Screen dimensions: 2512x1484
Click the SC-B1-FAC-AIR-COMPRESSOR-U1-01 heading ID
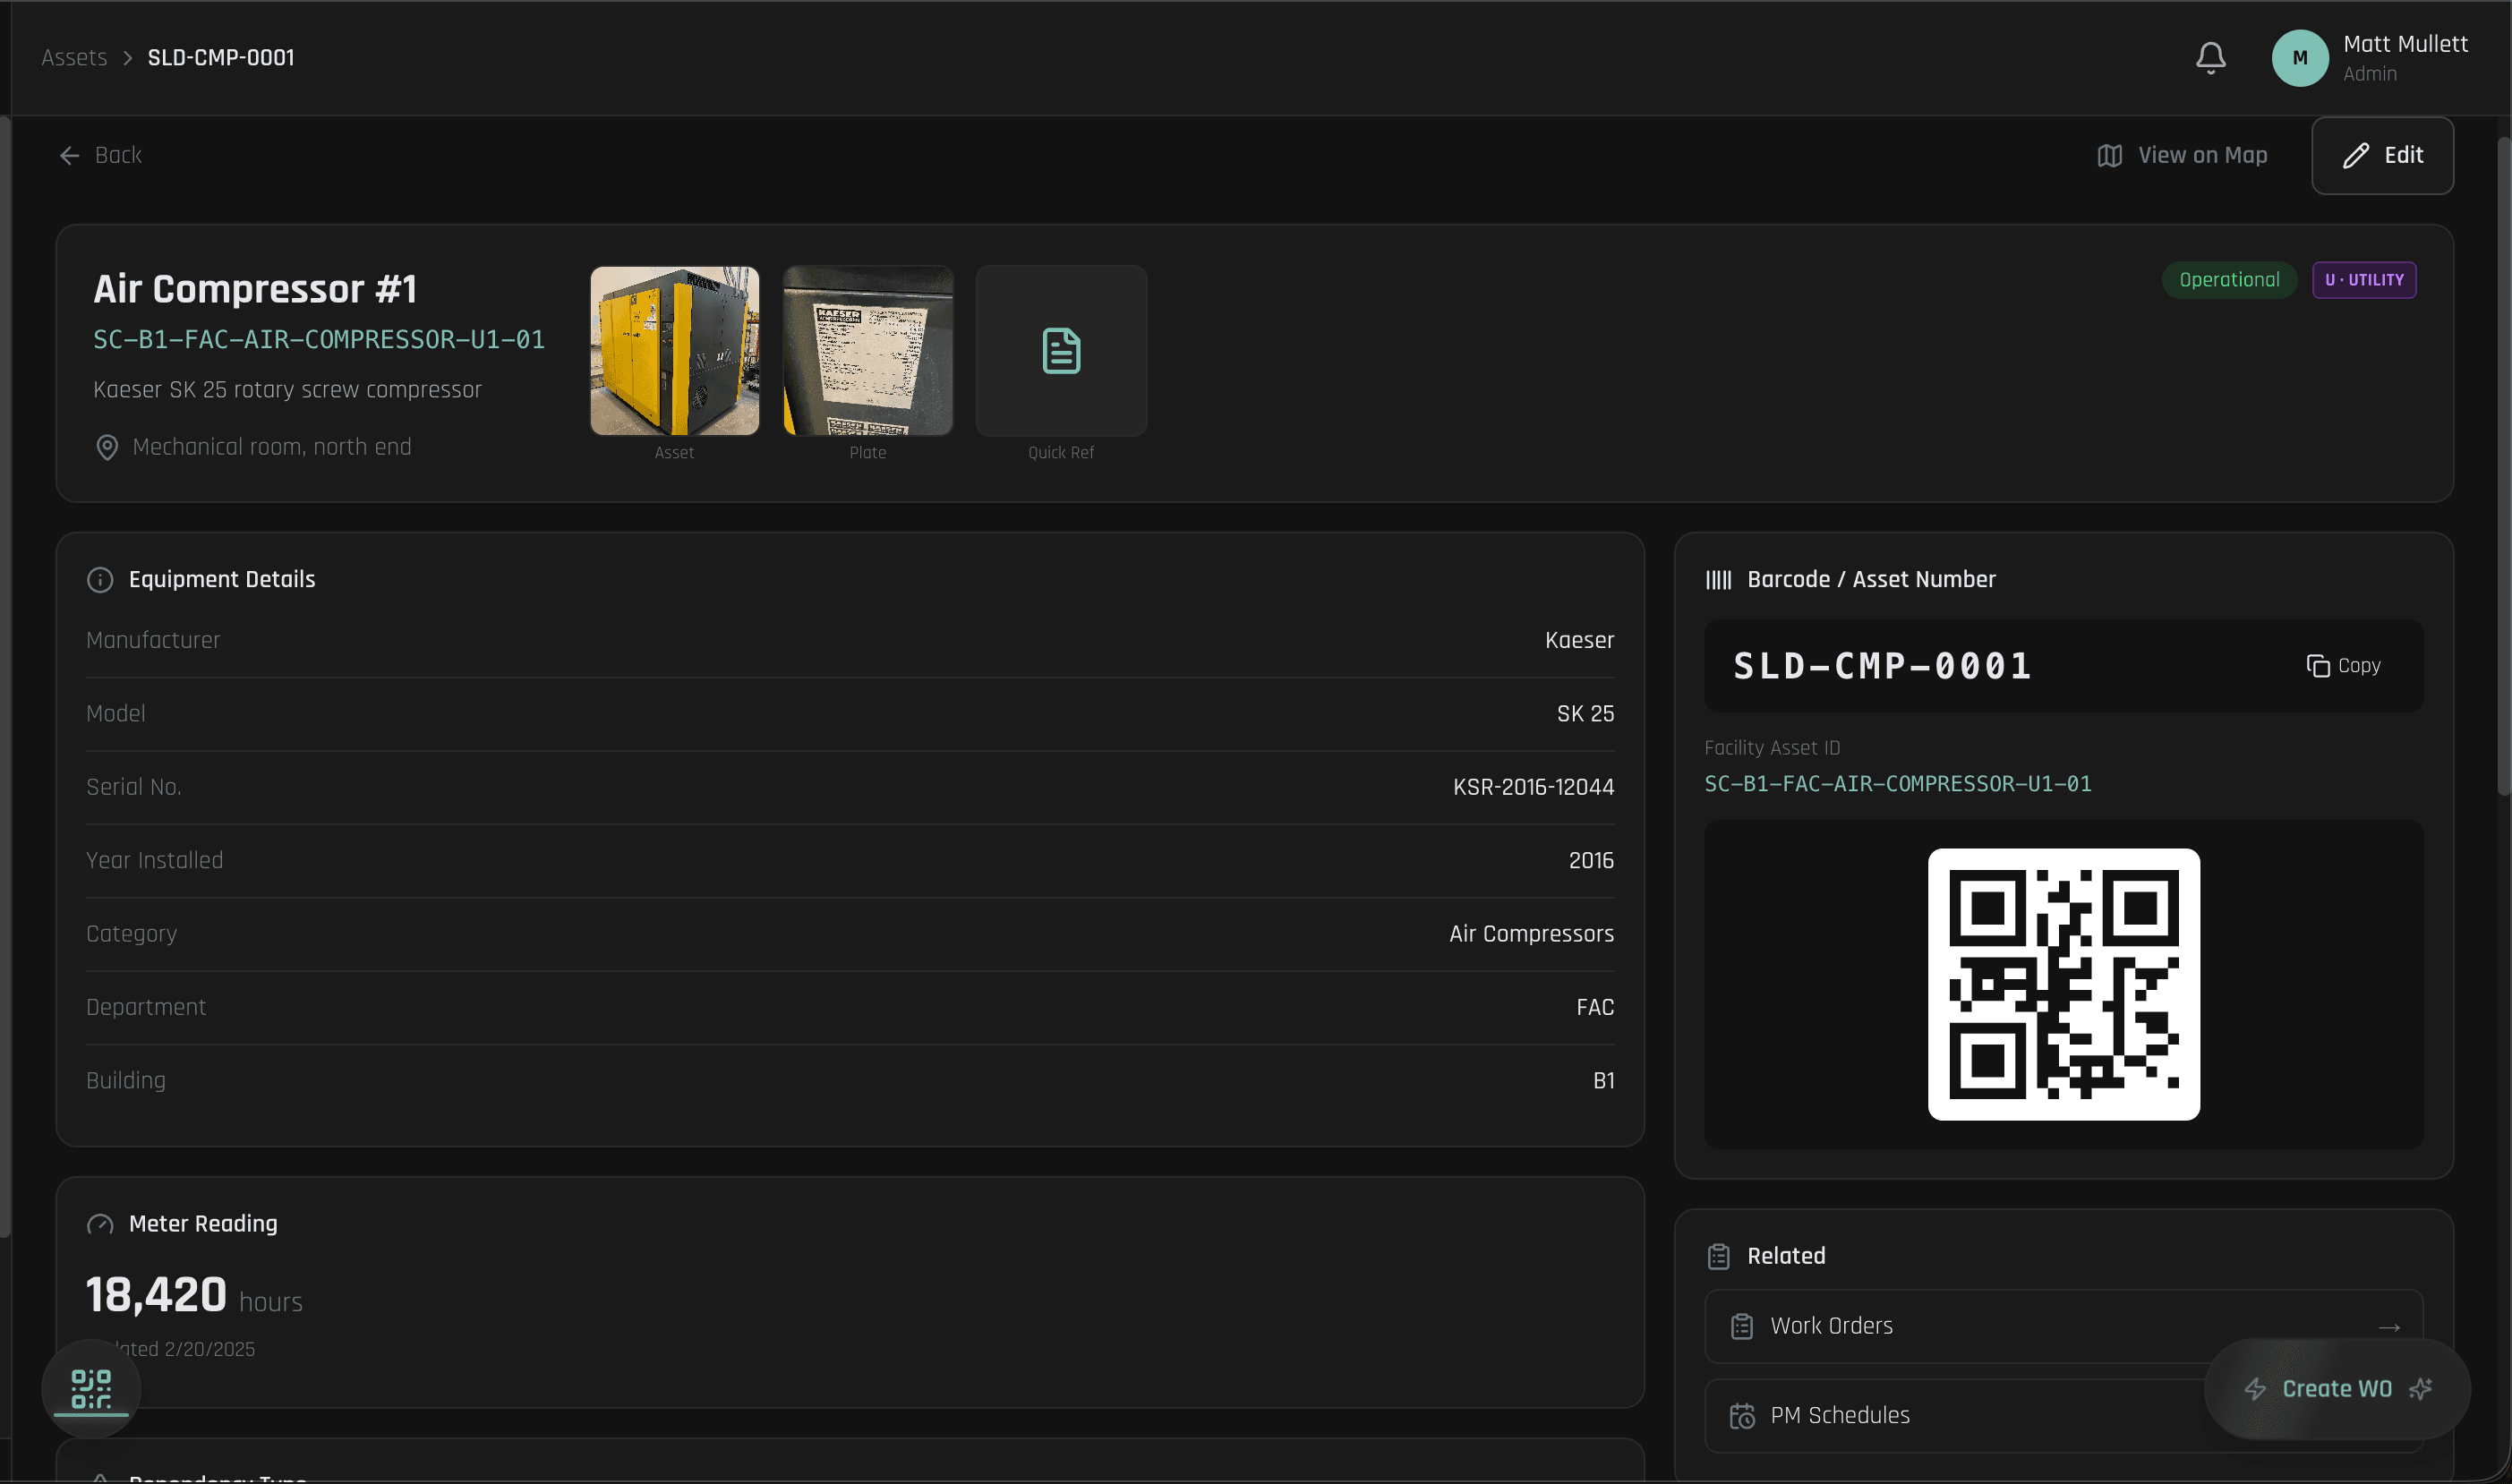[319, 340]
